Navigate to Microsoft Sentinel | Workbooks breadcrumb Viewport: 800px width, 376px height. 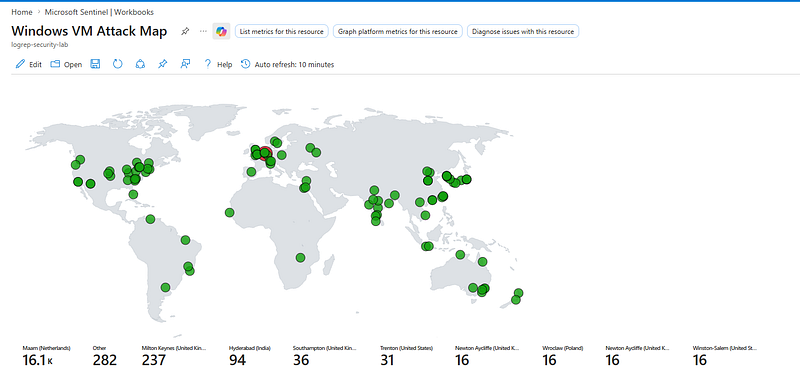point(99,12)
